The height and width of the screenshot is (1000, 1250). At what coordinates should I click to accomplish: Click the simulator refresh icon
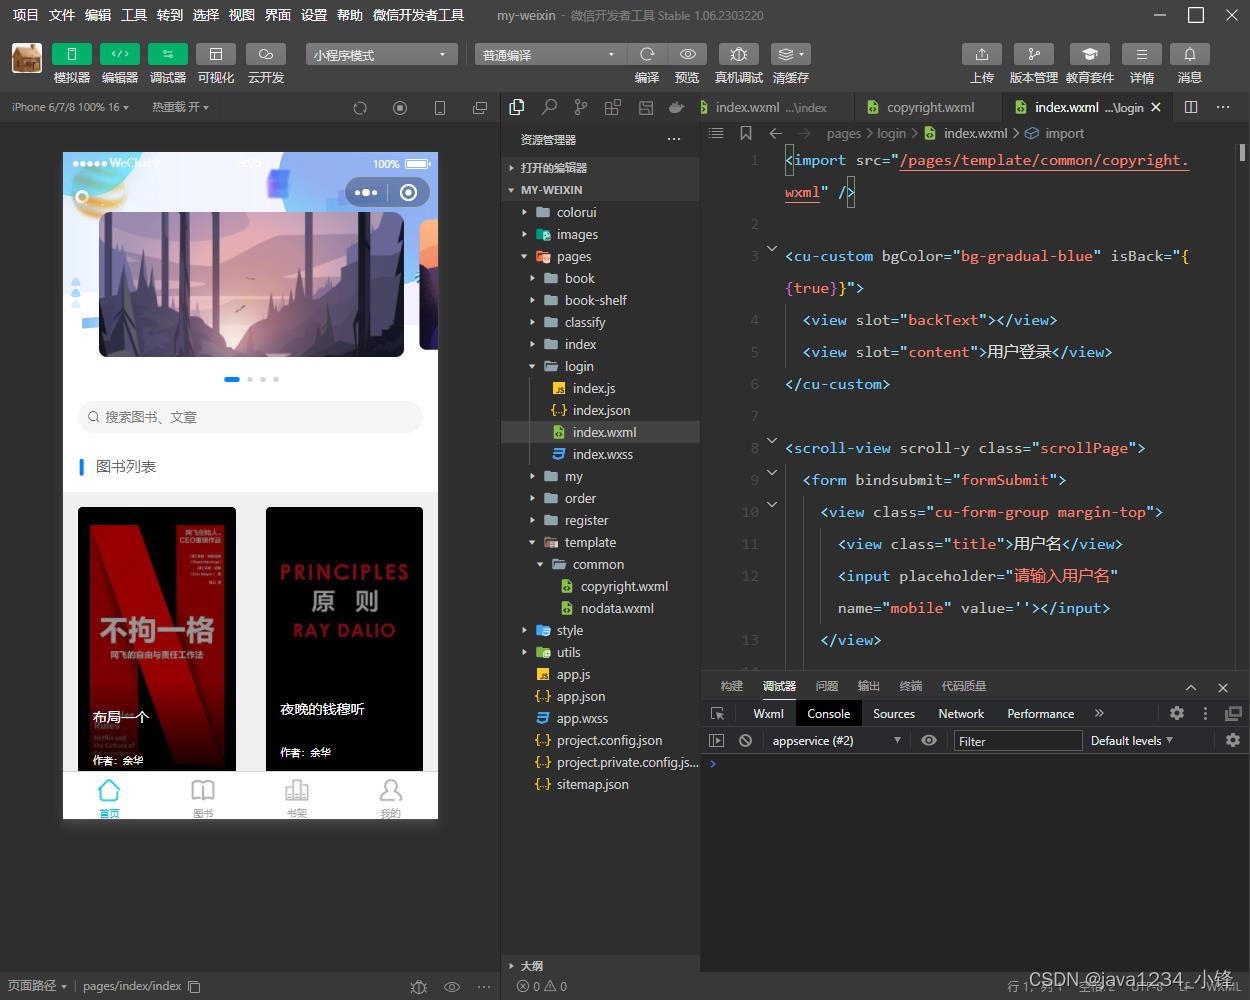pos(360,107)
